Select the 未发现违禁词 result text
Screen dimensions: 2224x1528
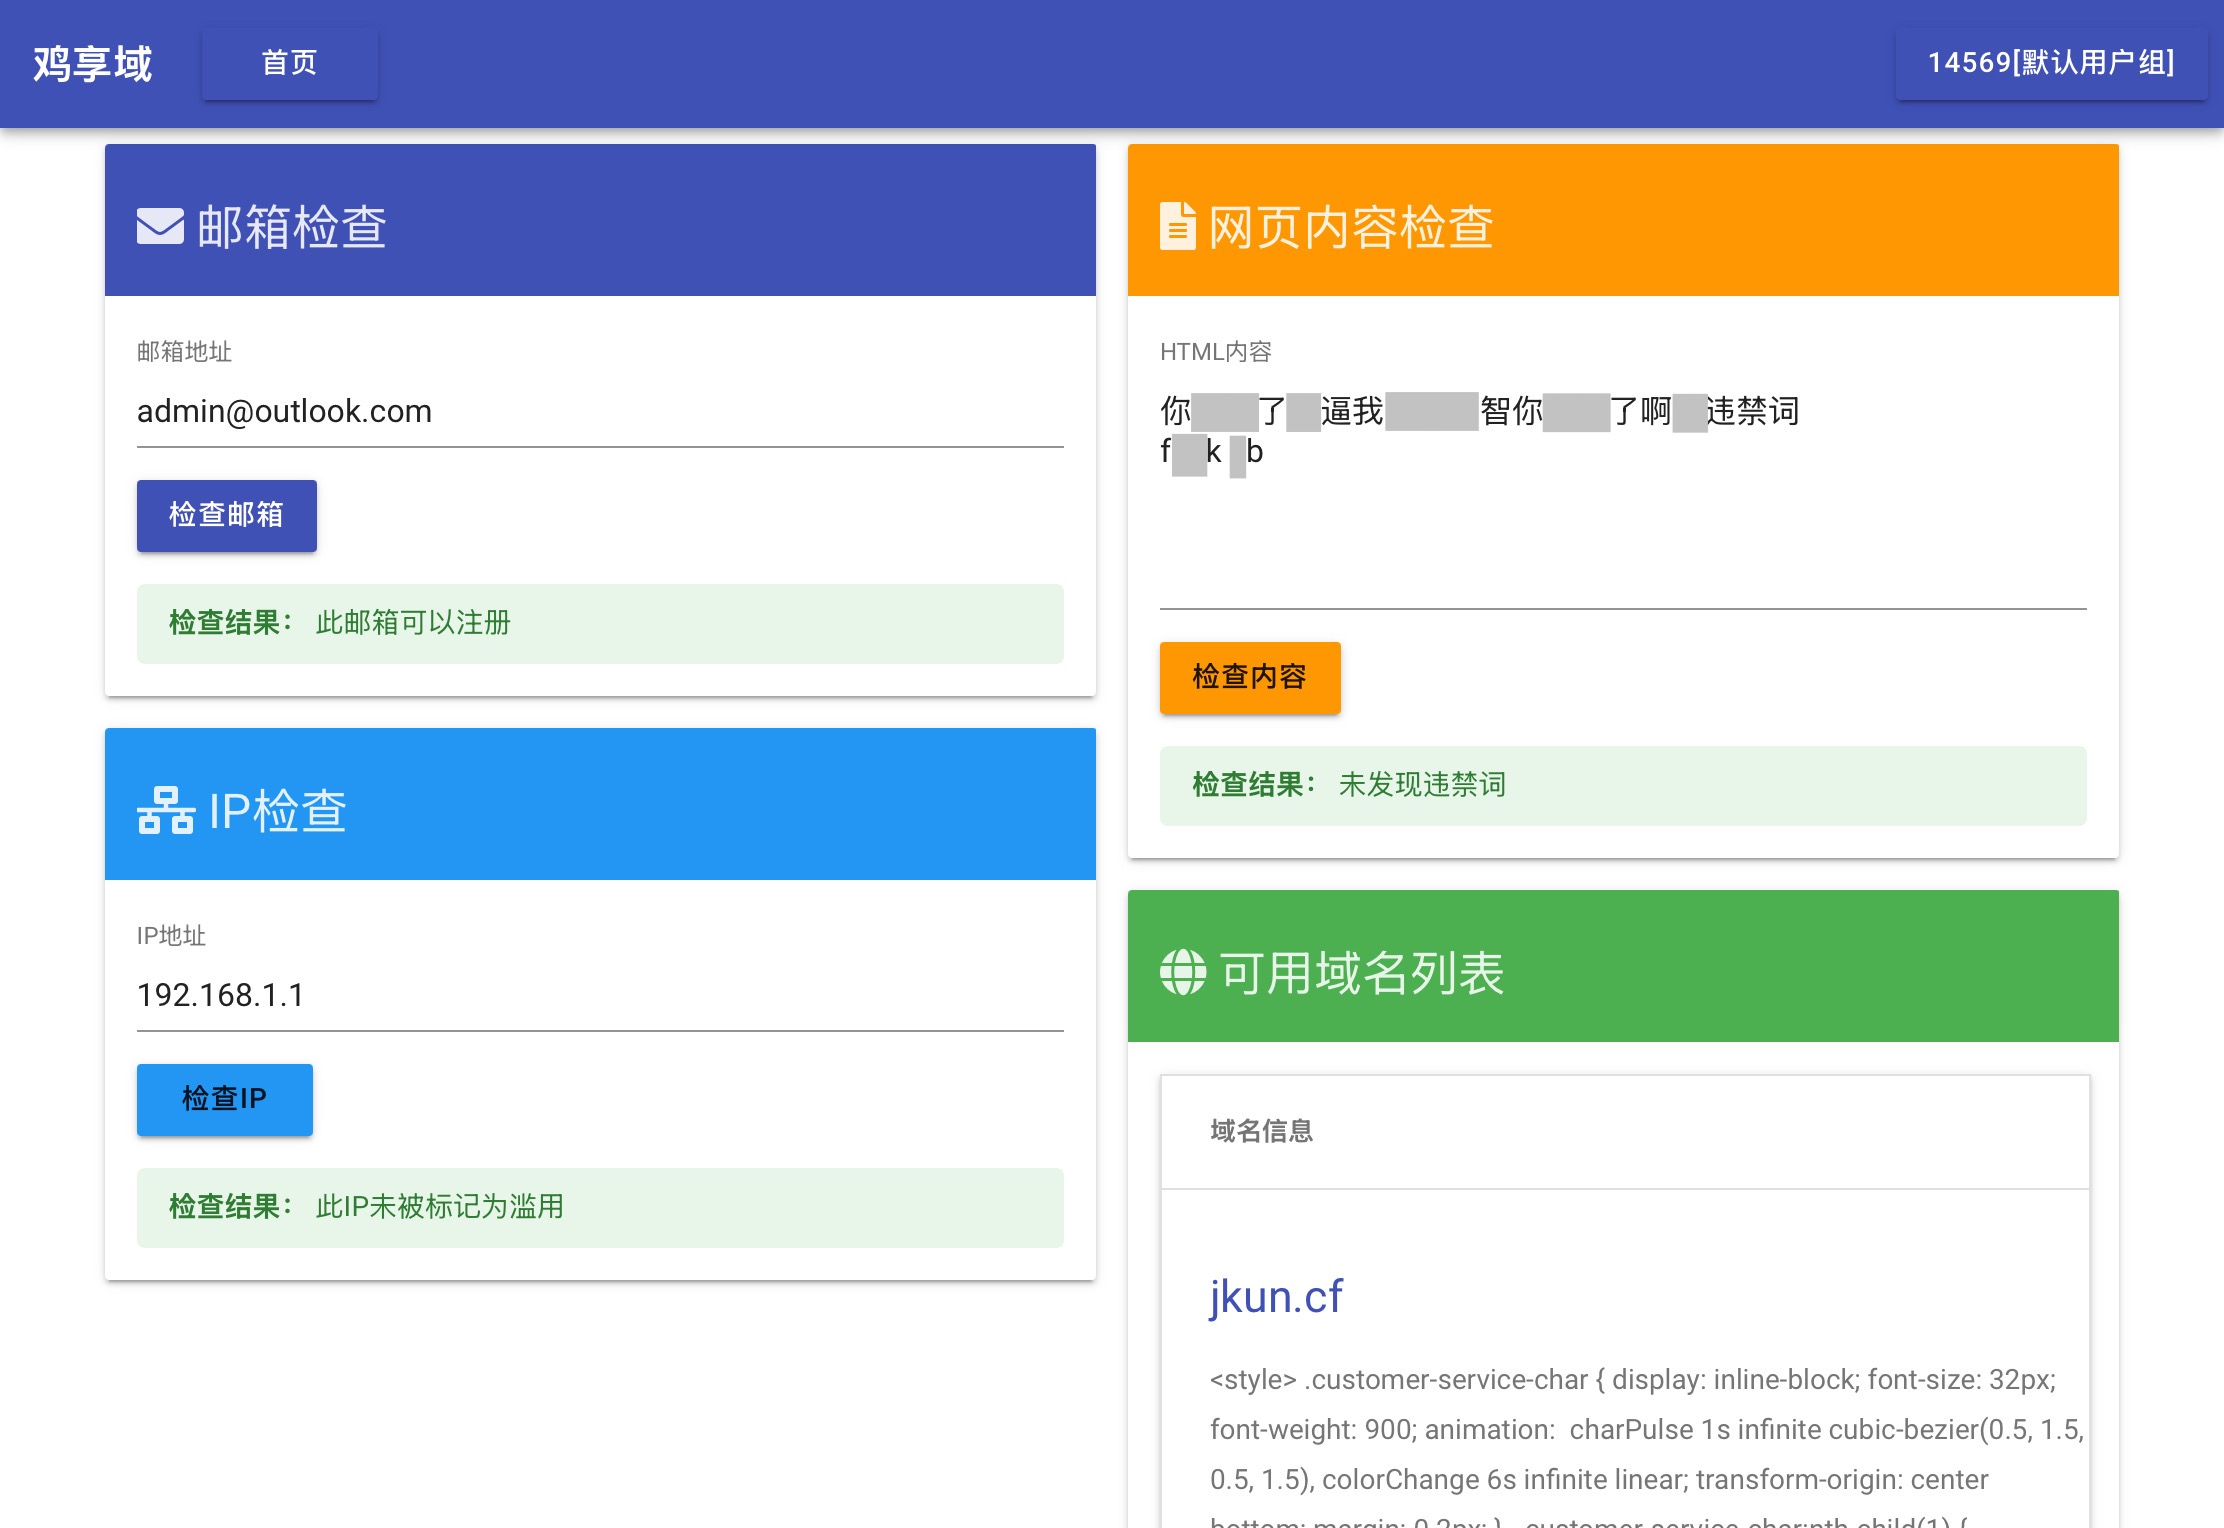tap(1422, 785)
